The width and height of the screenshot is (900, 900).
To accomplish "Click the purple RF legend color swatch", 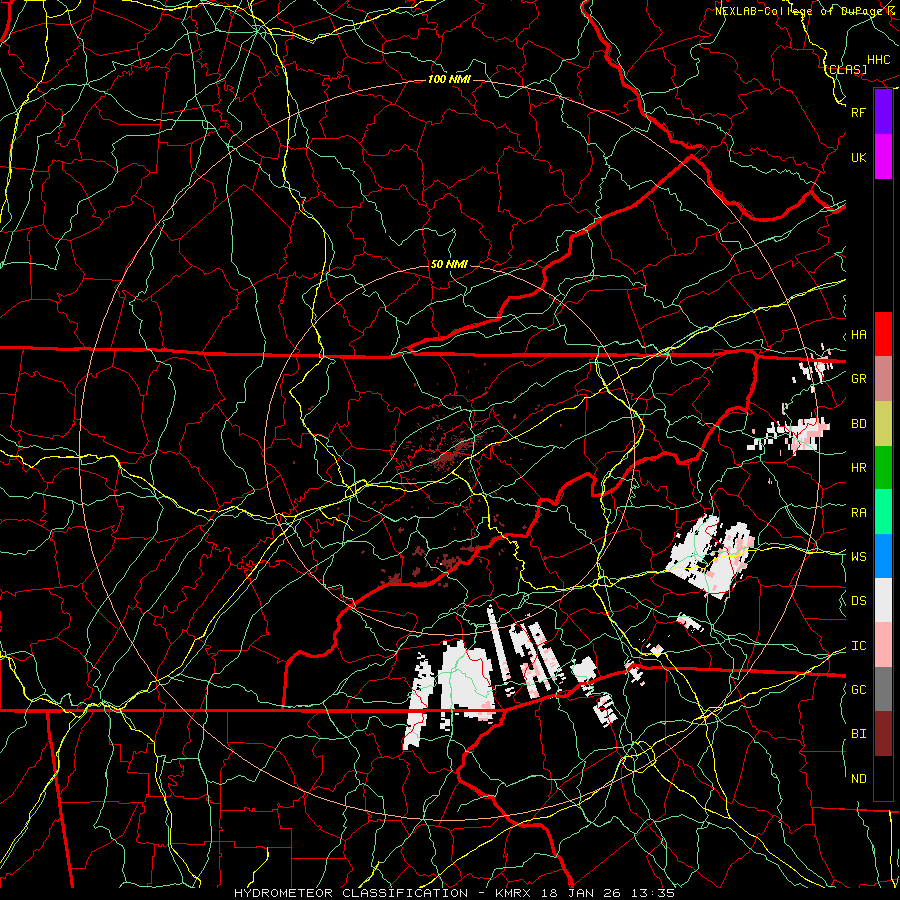I will coord(883,112).
